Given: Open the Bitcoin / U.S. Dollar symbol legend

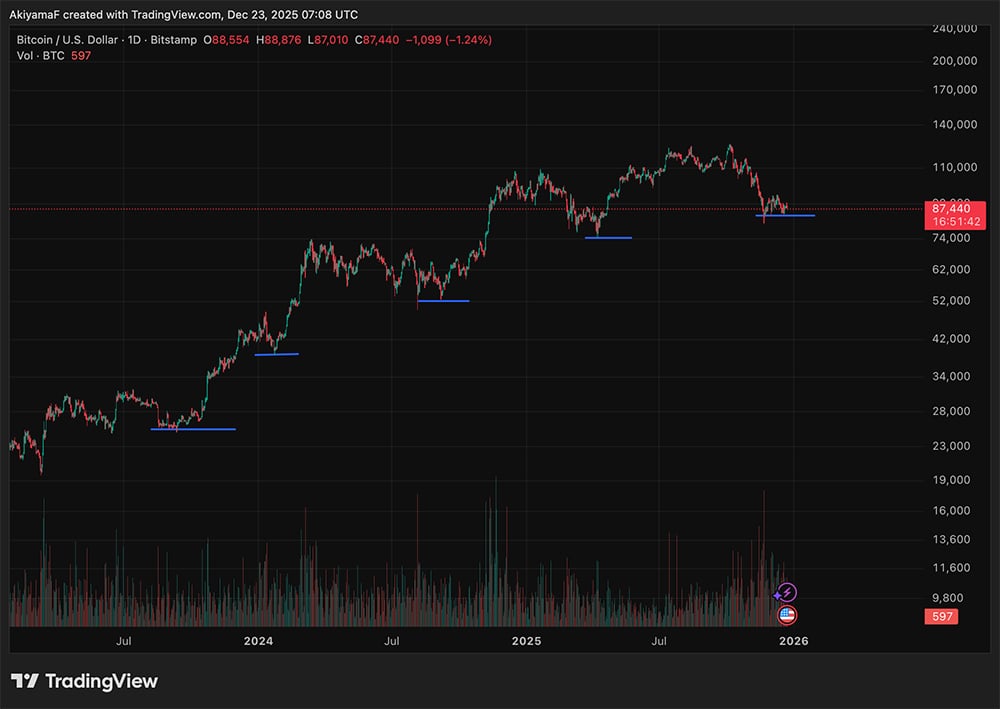Looking at the screenshot, I should pyautogui.click(x=65, y=40).
